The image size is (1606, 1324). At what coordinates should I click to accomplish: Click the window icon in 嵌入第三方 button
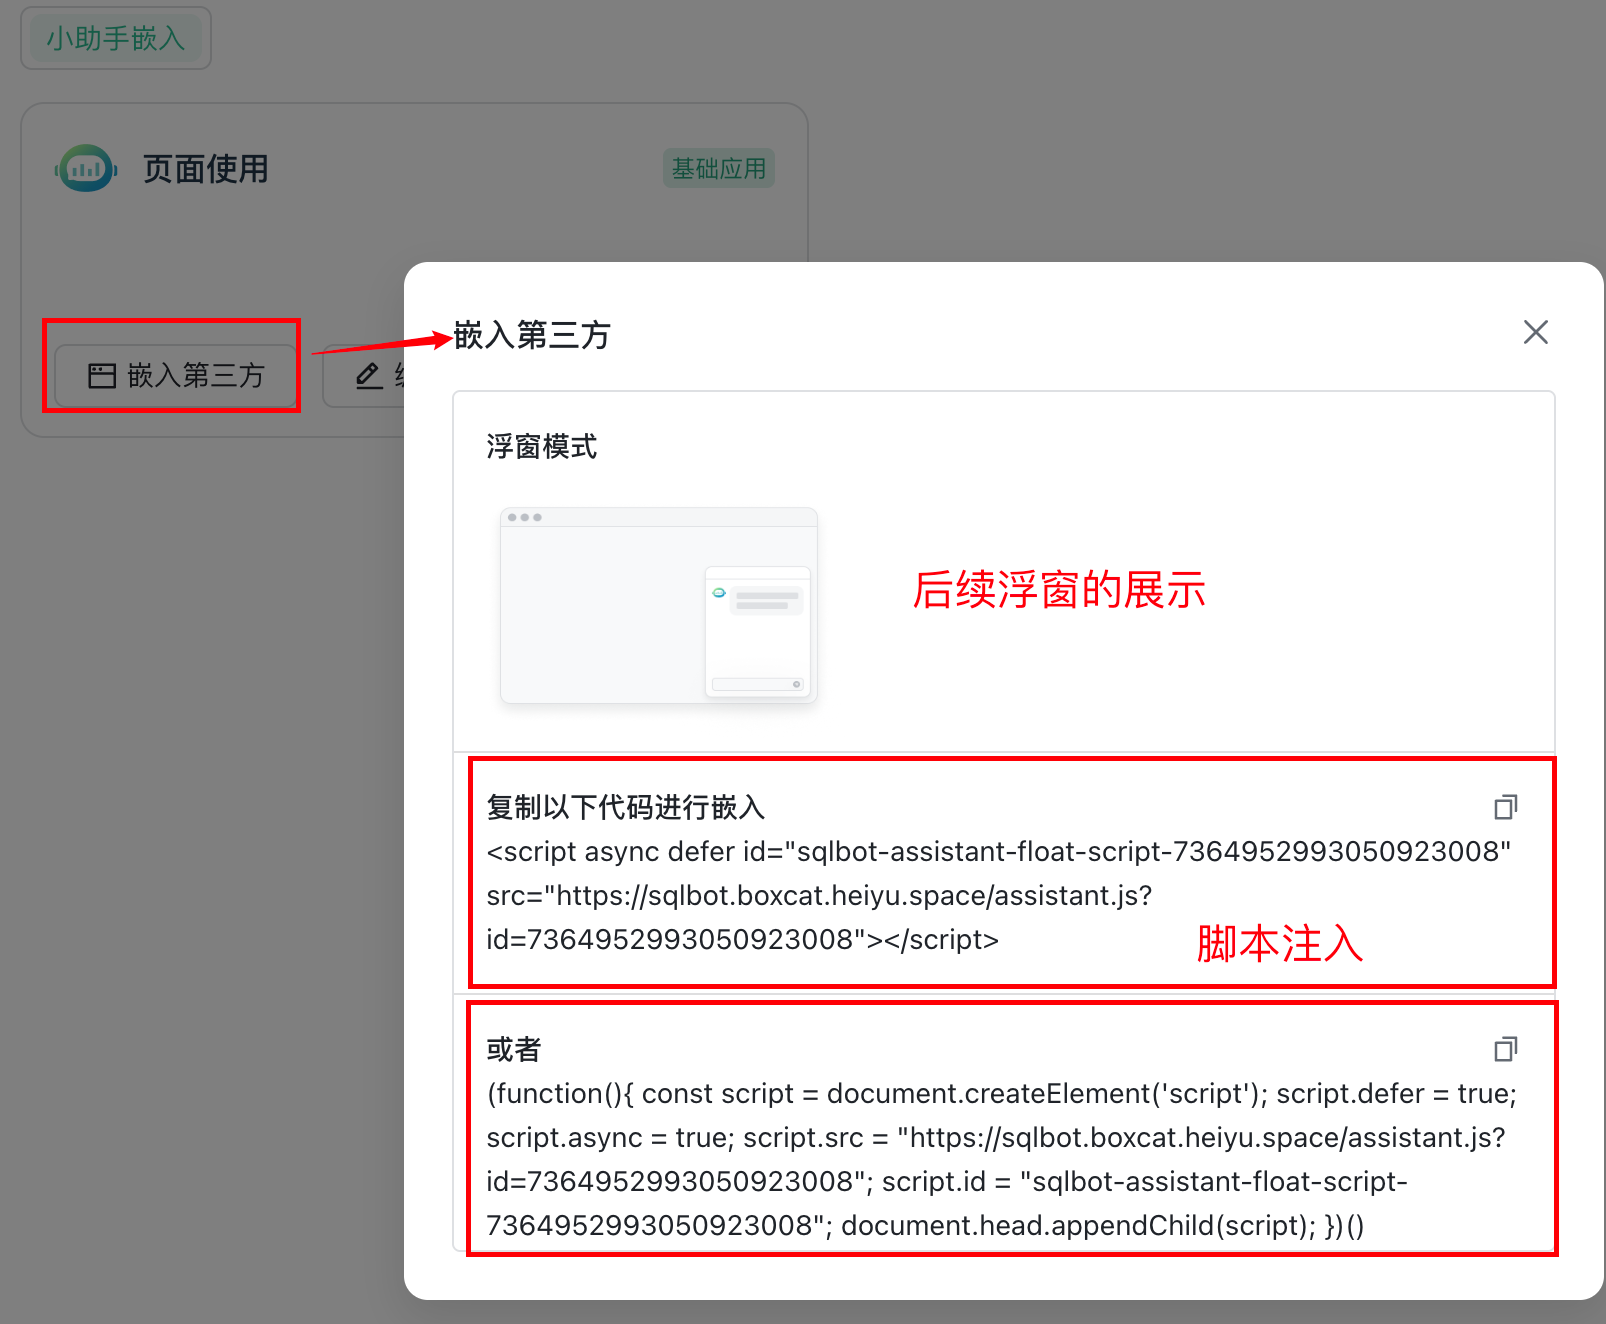coord(102,376)
